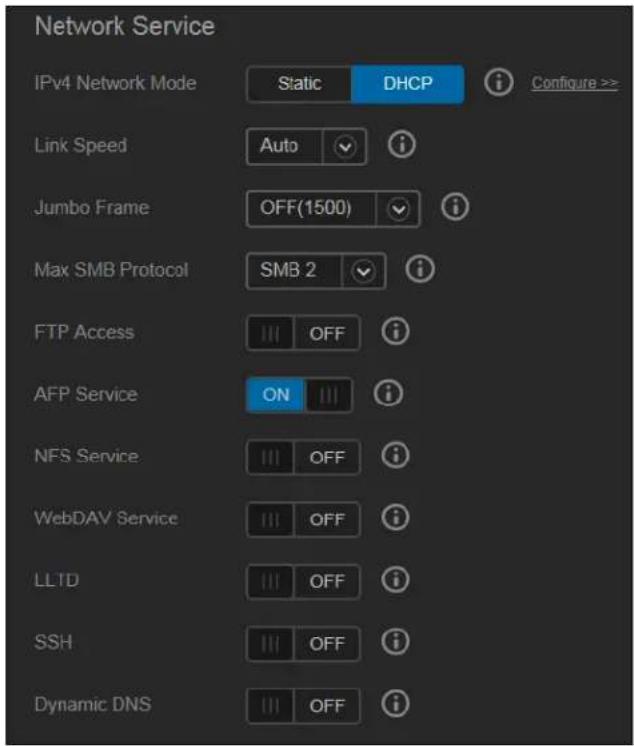
Task: Show Dynamic DNS info icon
Action: 395,704
